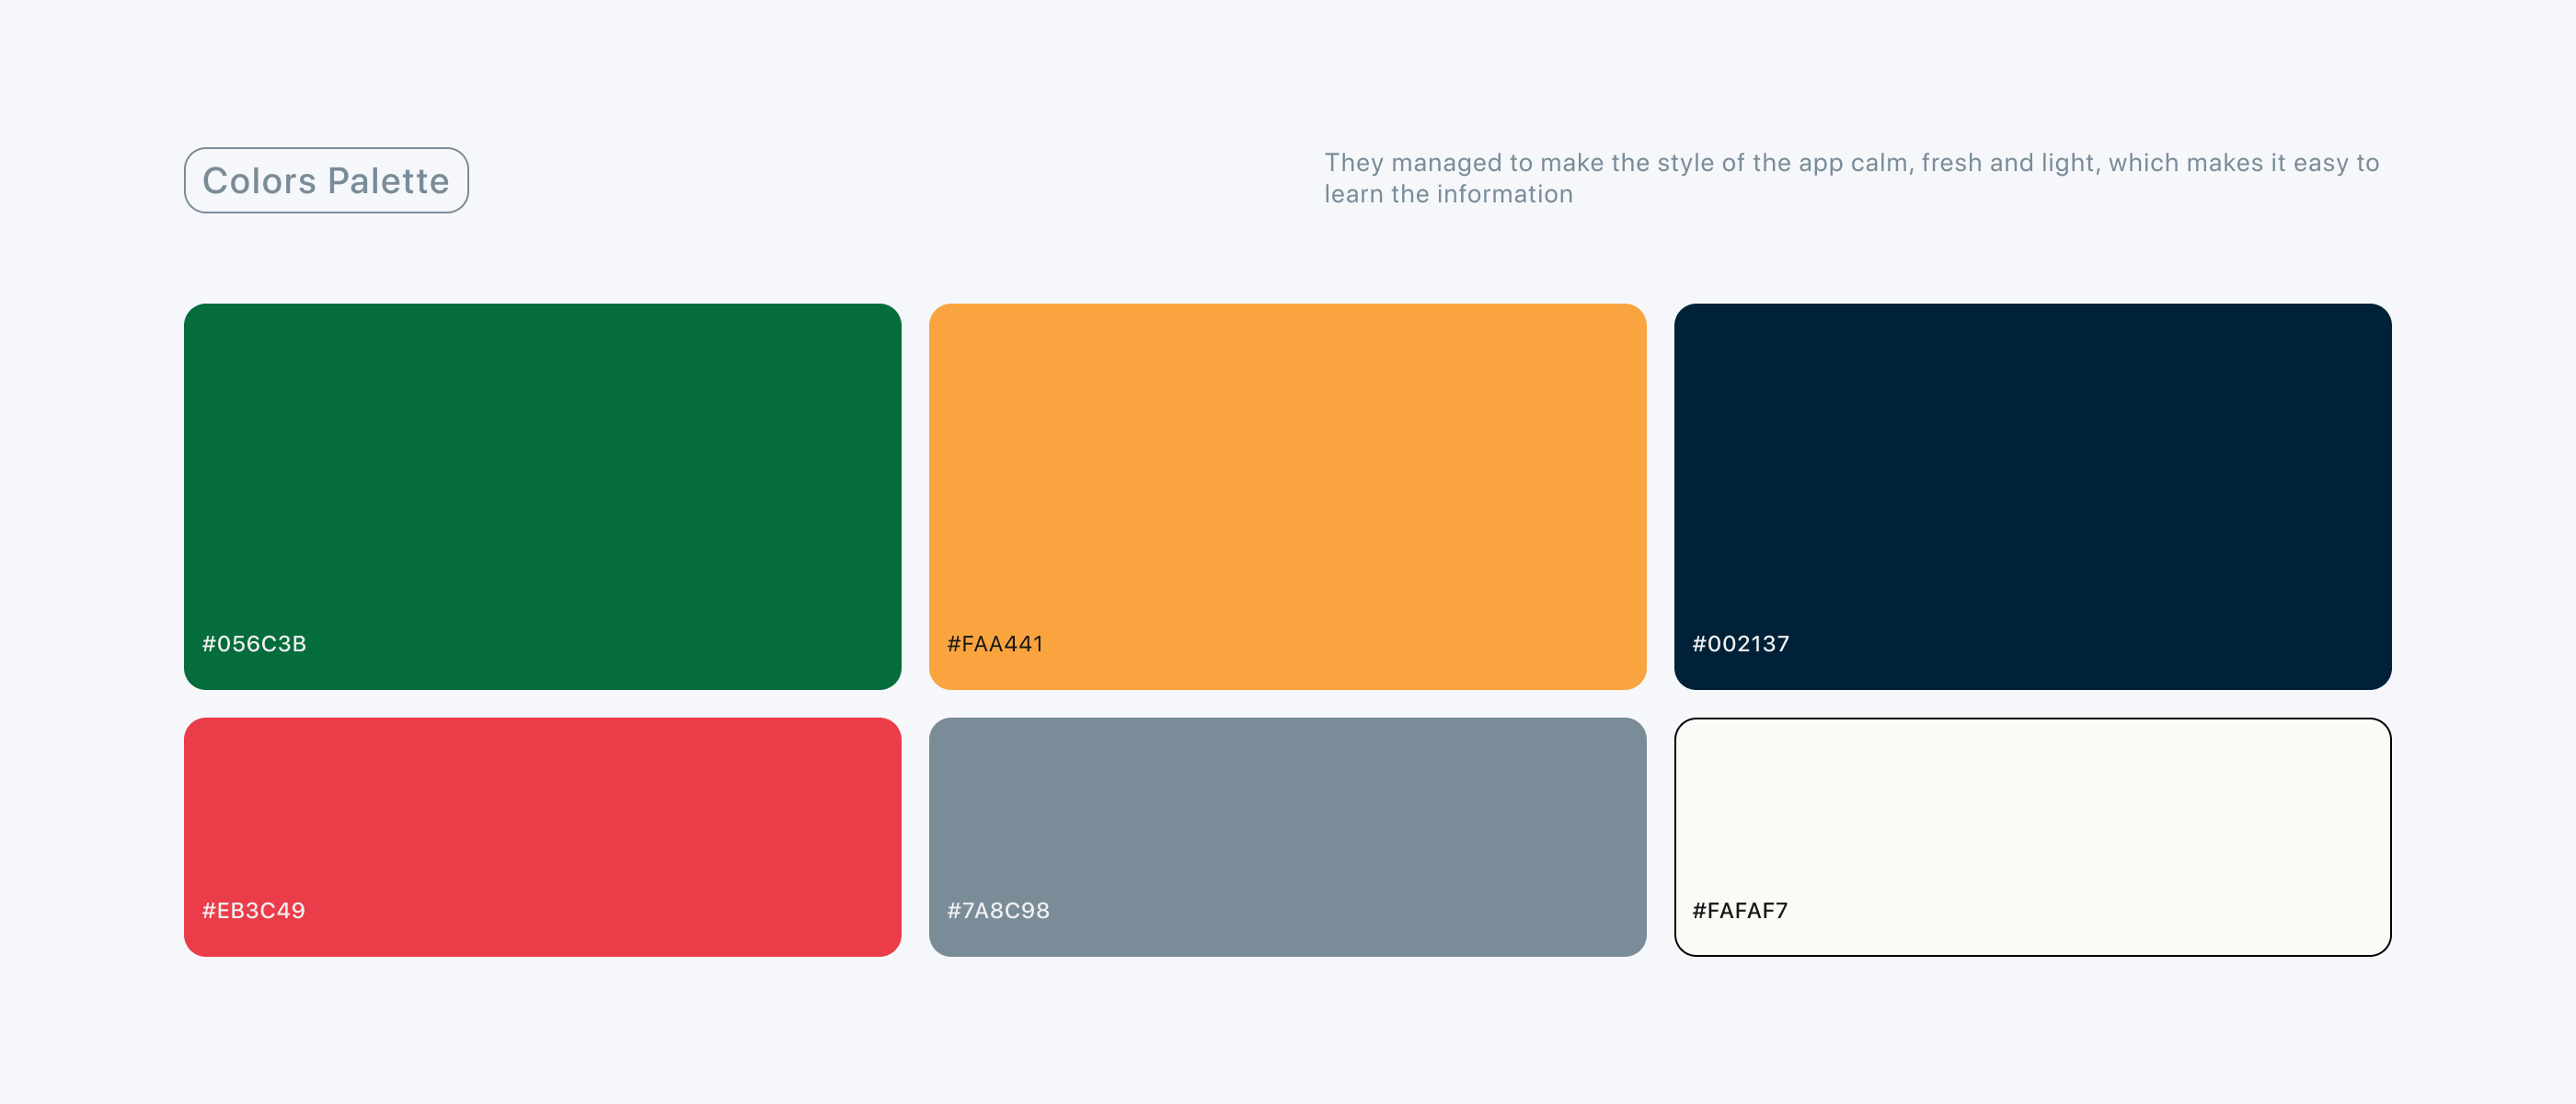The image size is (2576, 1104).
Task: Click the #FAFAF7 hex code text
Action: coord(1740,911)
